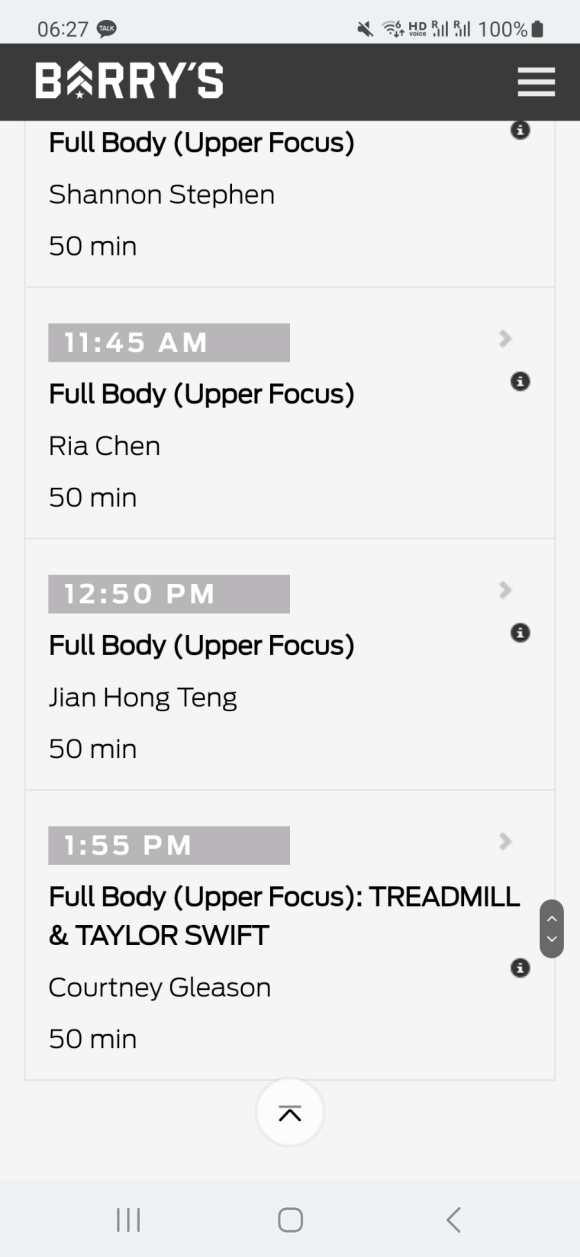Open the TREADMILL & TAYLOR SWIFT class title

[285, 916]
